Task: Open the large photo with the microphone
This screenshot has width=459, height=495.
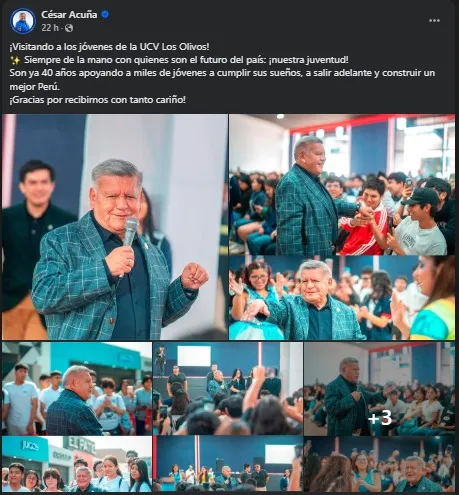Action: [115, 227]
